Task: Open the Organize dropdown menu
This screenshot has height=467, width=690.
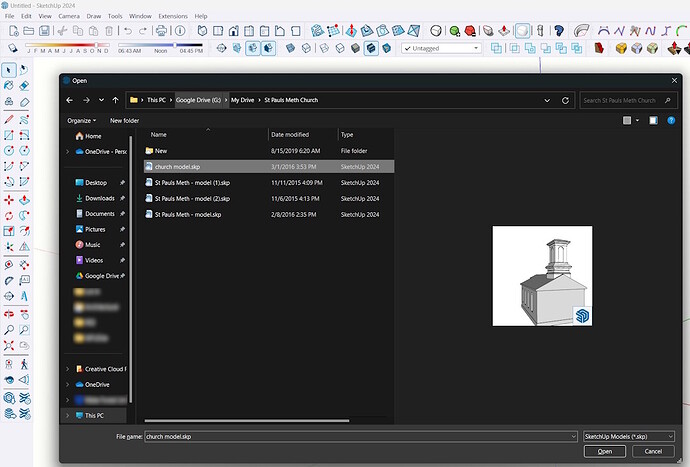Action: pos(82,120)
